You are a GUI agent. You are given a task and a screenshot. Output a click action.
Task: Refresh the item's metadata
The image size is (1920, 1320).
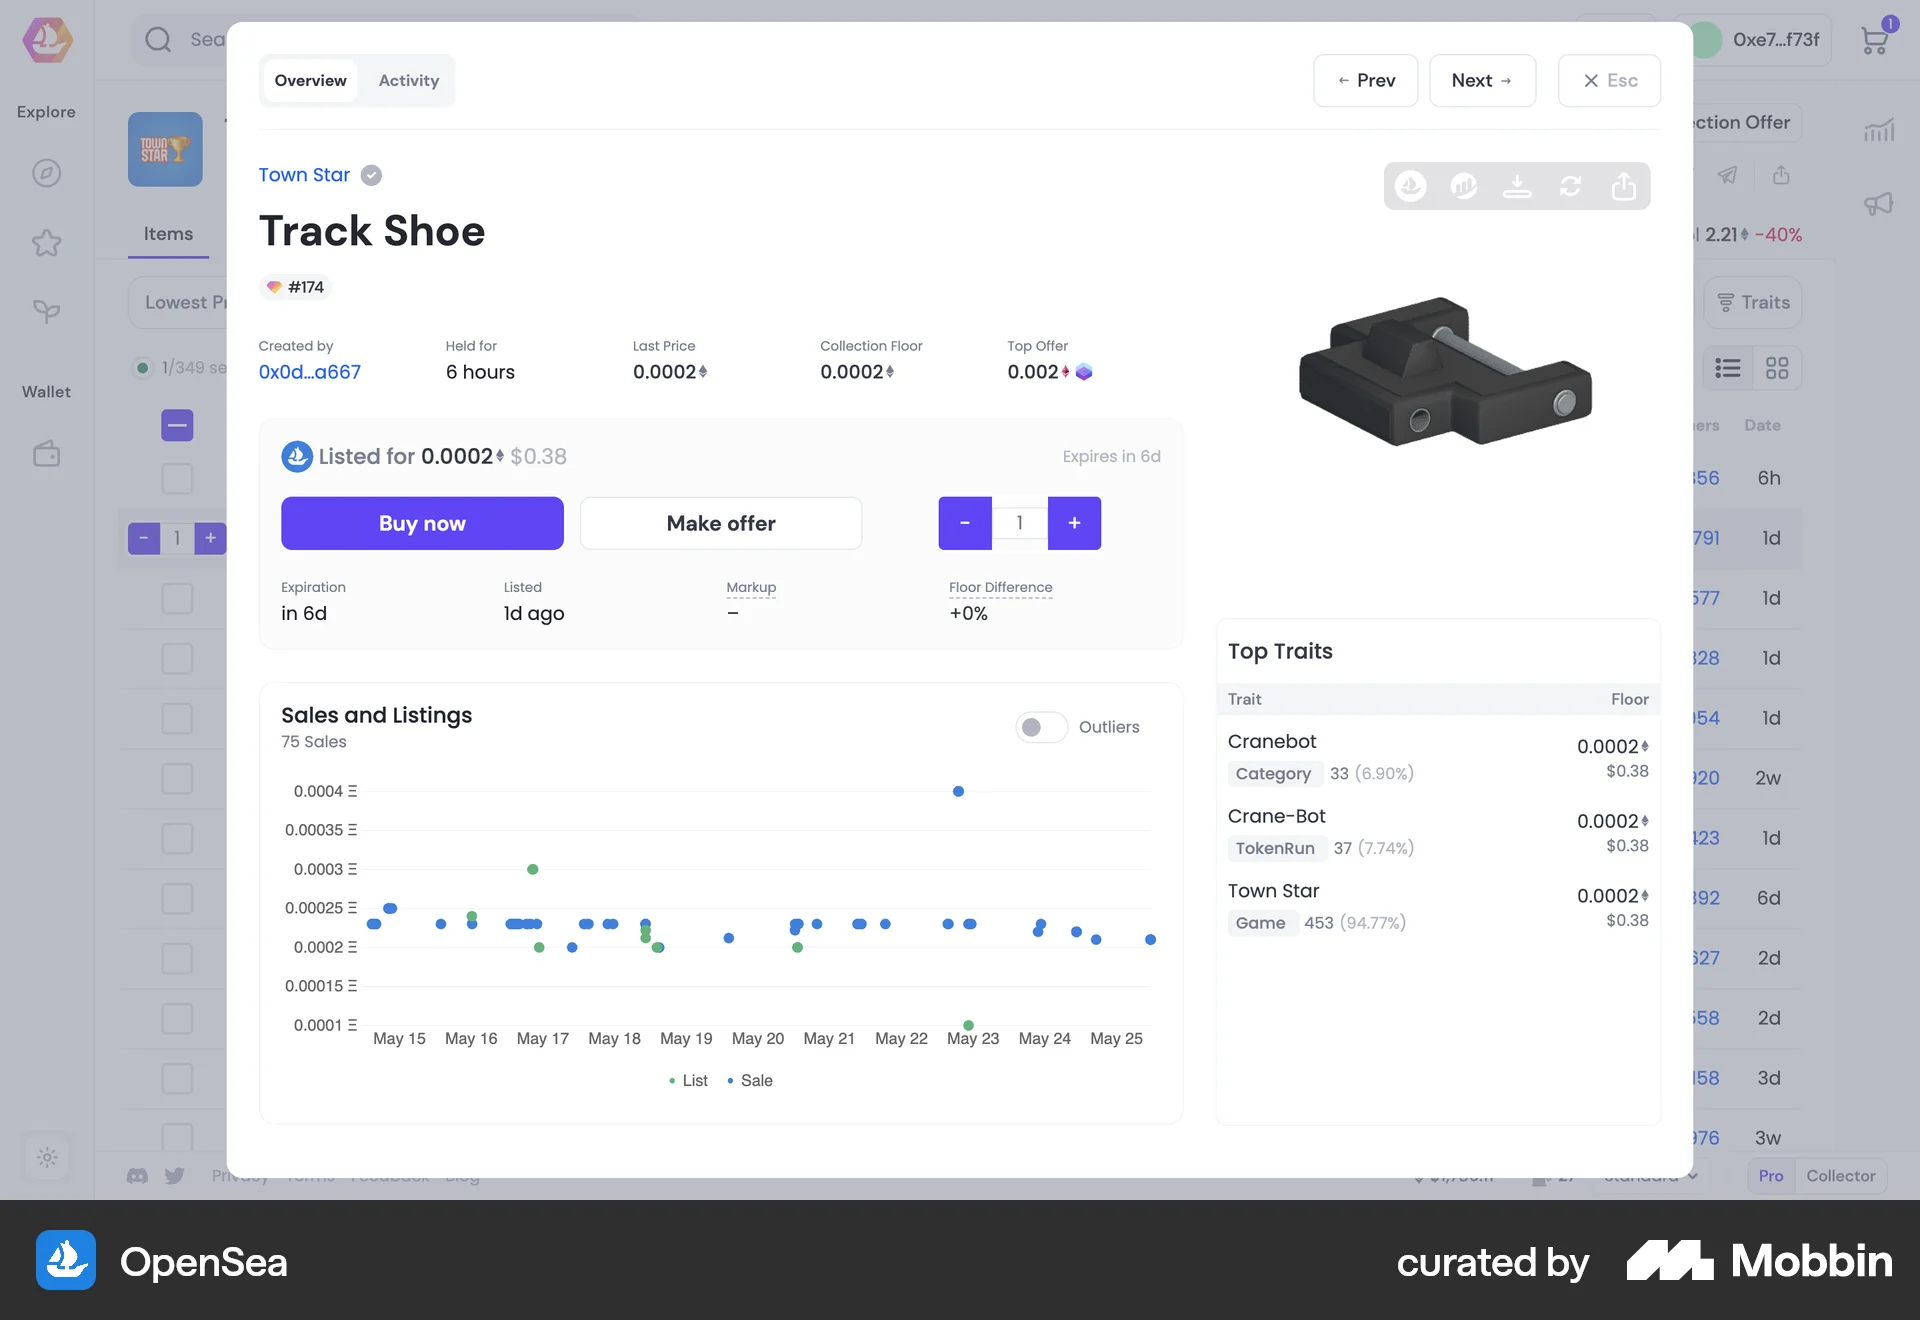[x=1571, y=186]
